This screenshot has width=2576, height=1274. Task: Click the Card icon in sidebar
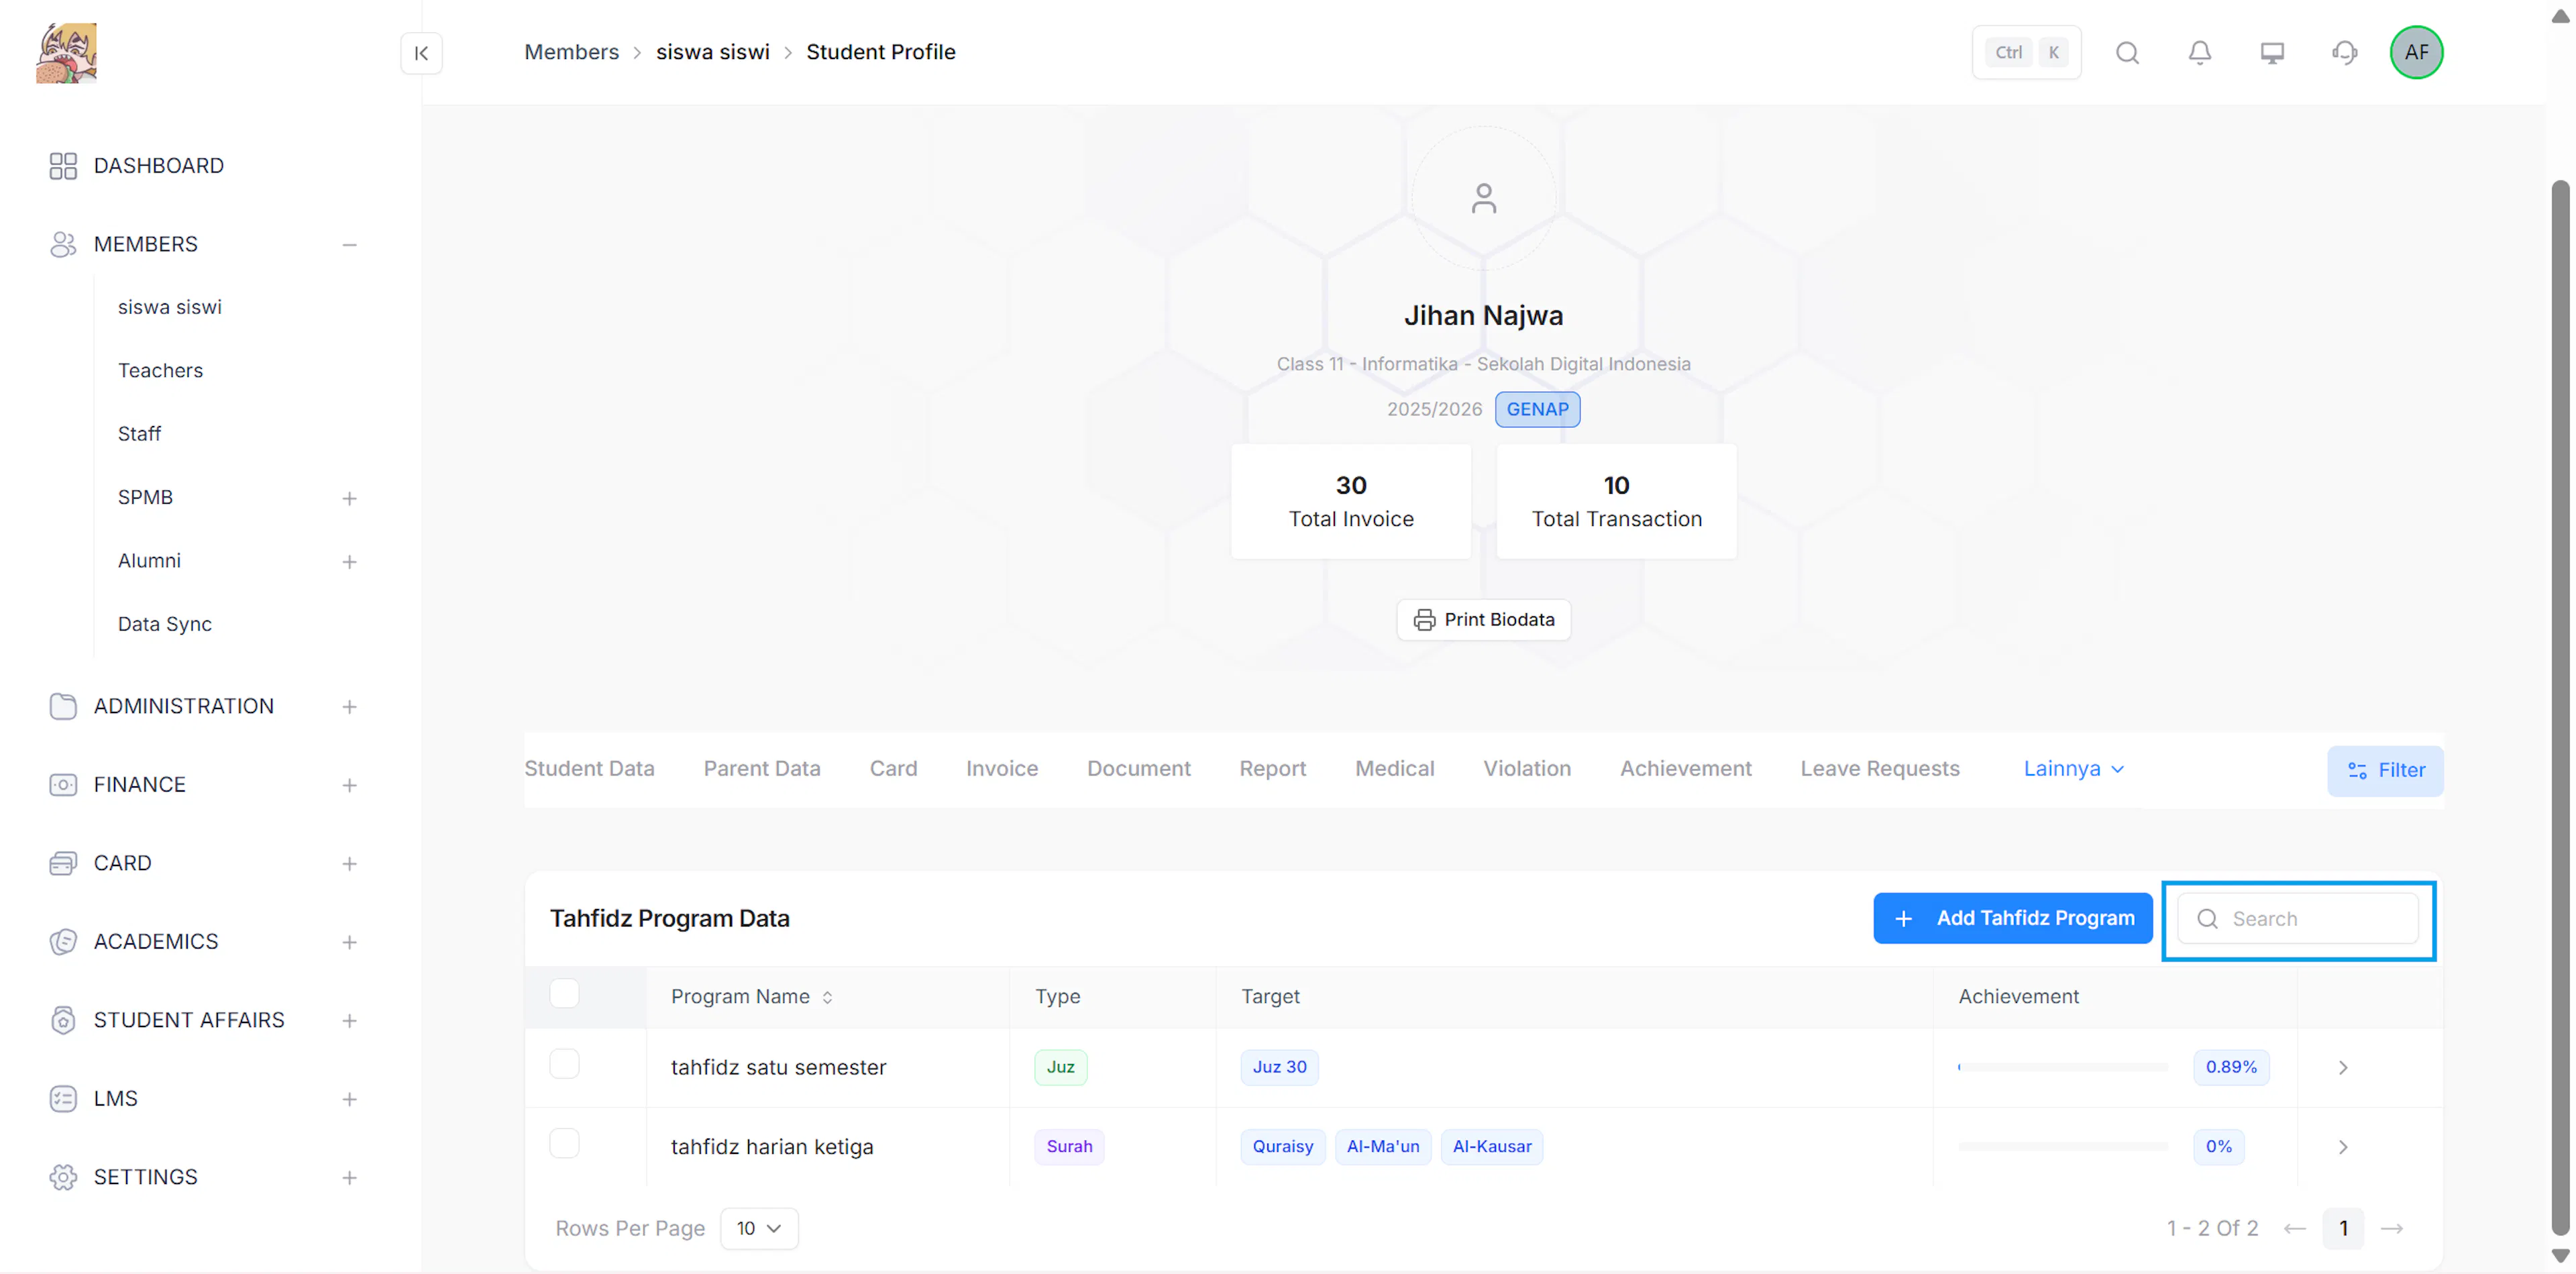pyautogui.click(x=63, y=863)
